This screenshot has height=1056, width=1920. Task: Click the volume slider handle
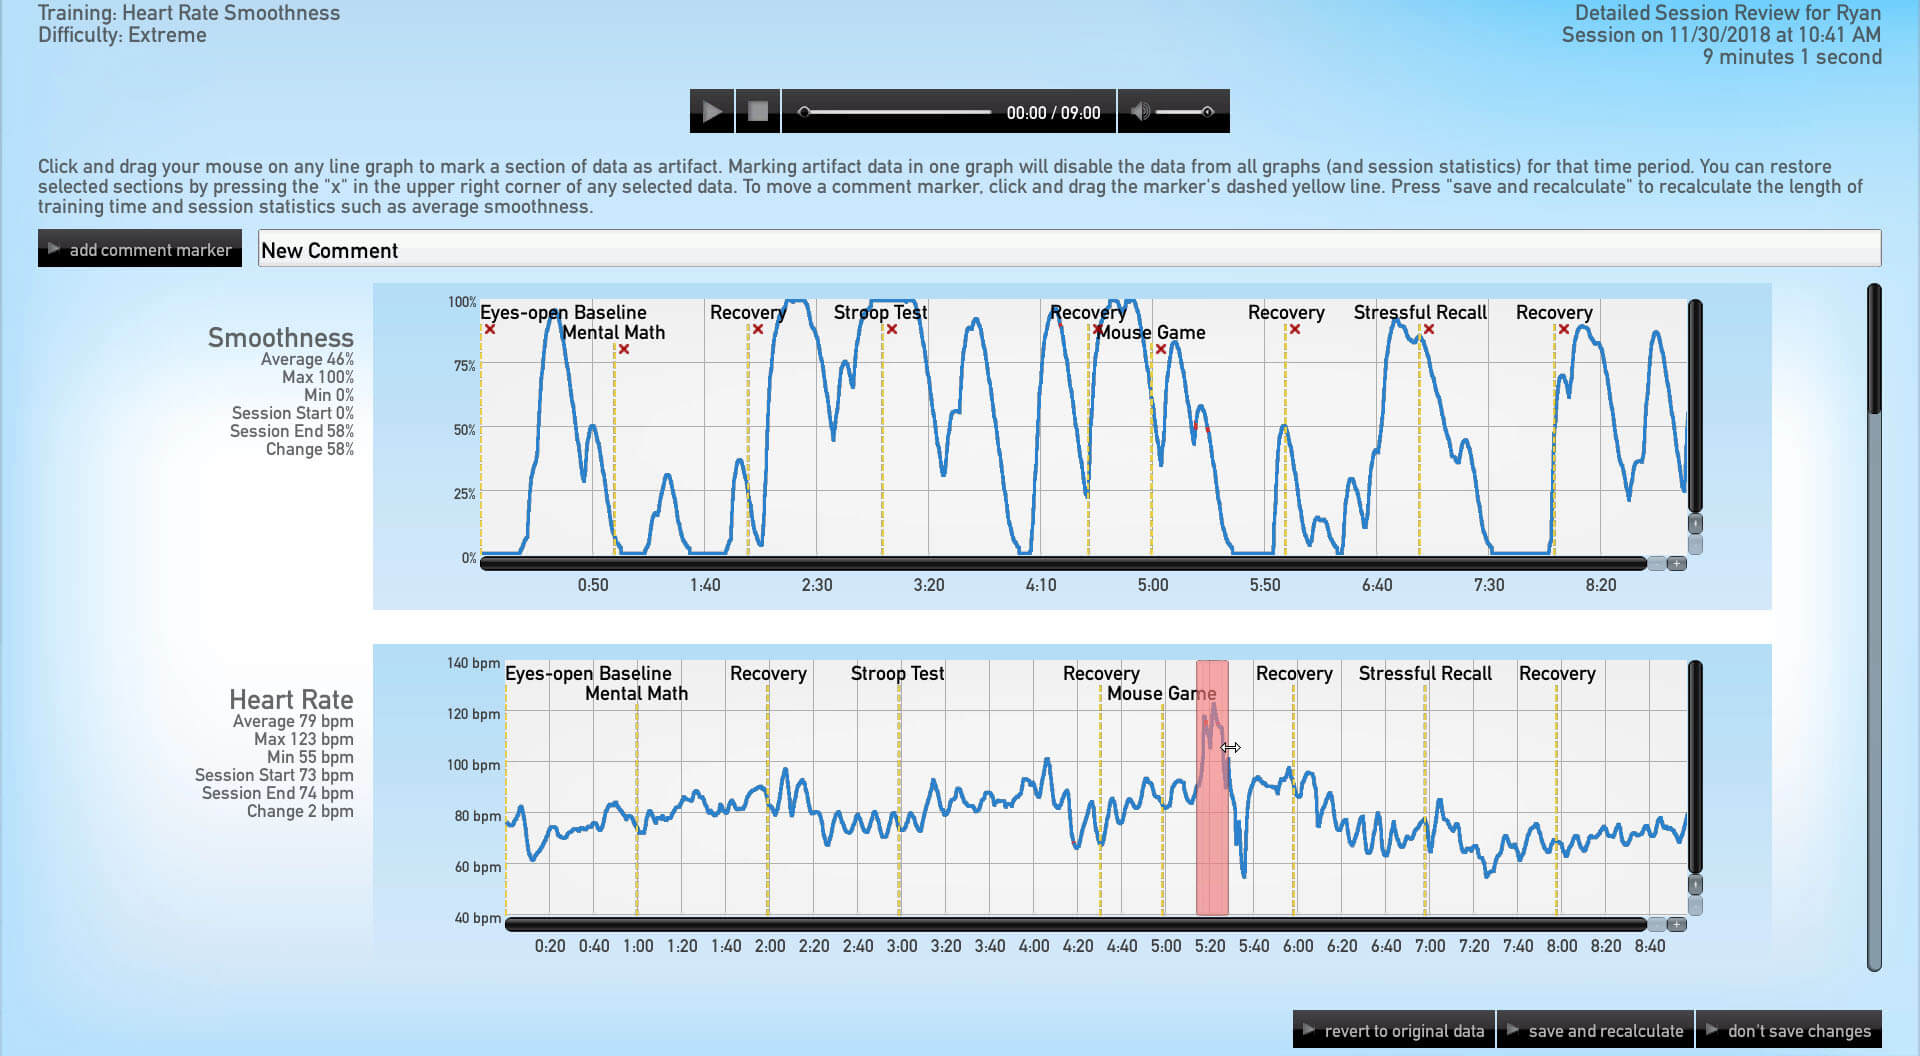(1208, 112)
